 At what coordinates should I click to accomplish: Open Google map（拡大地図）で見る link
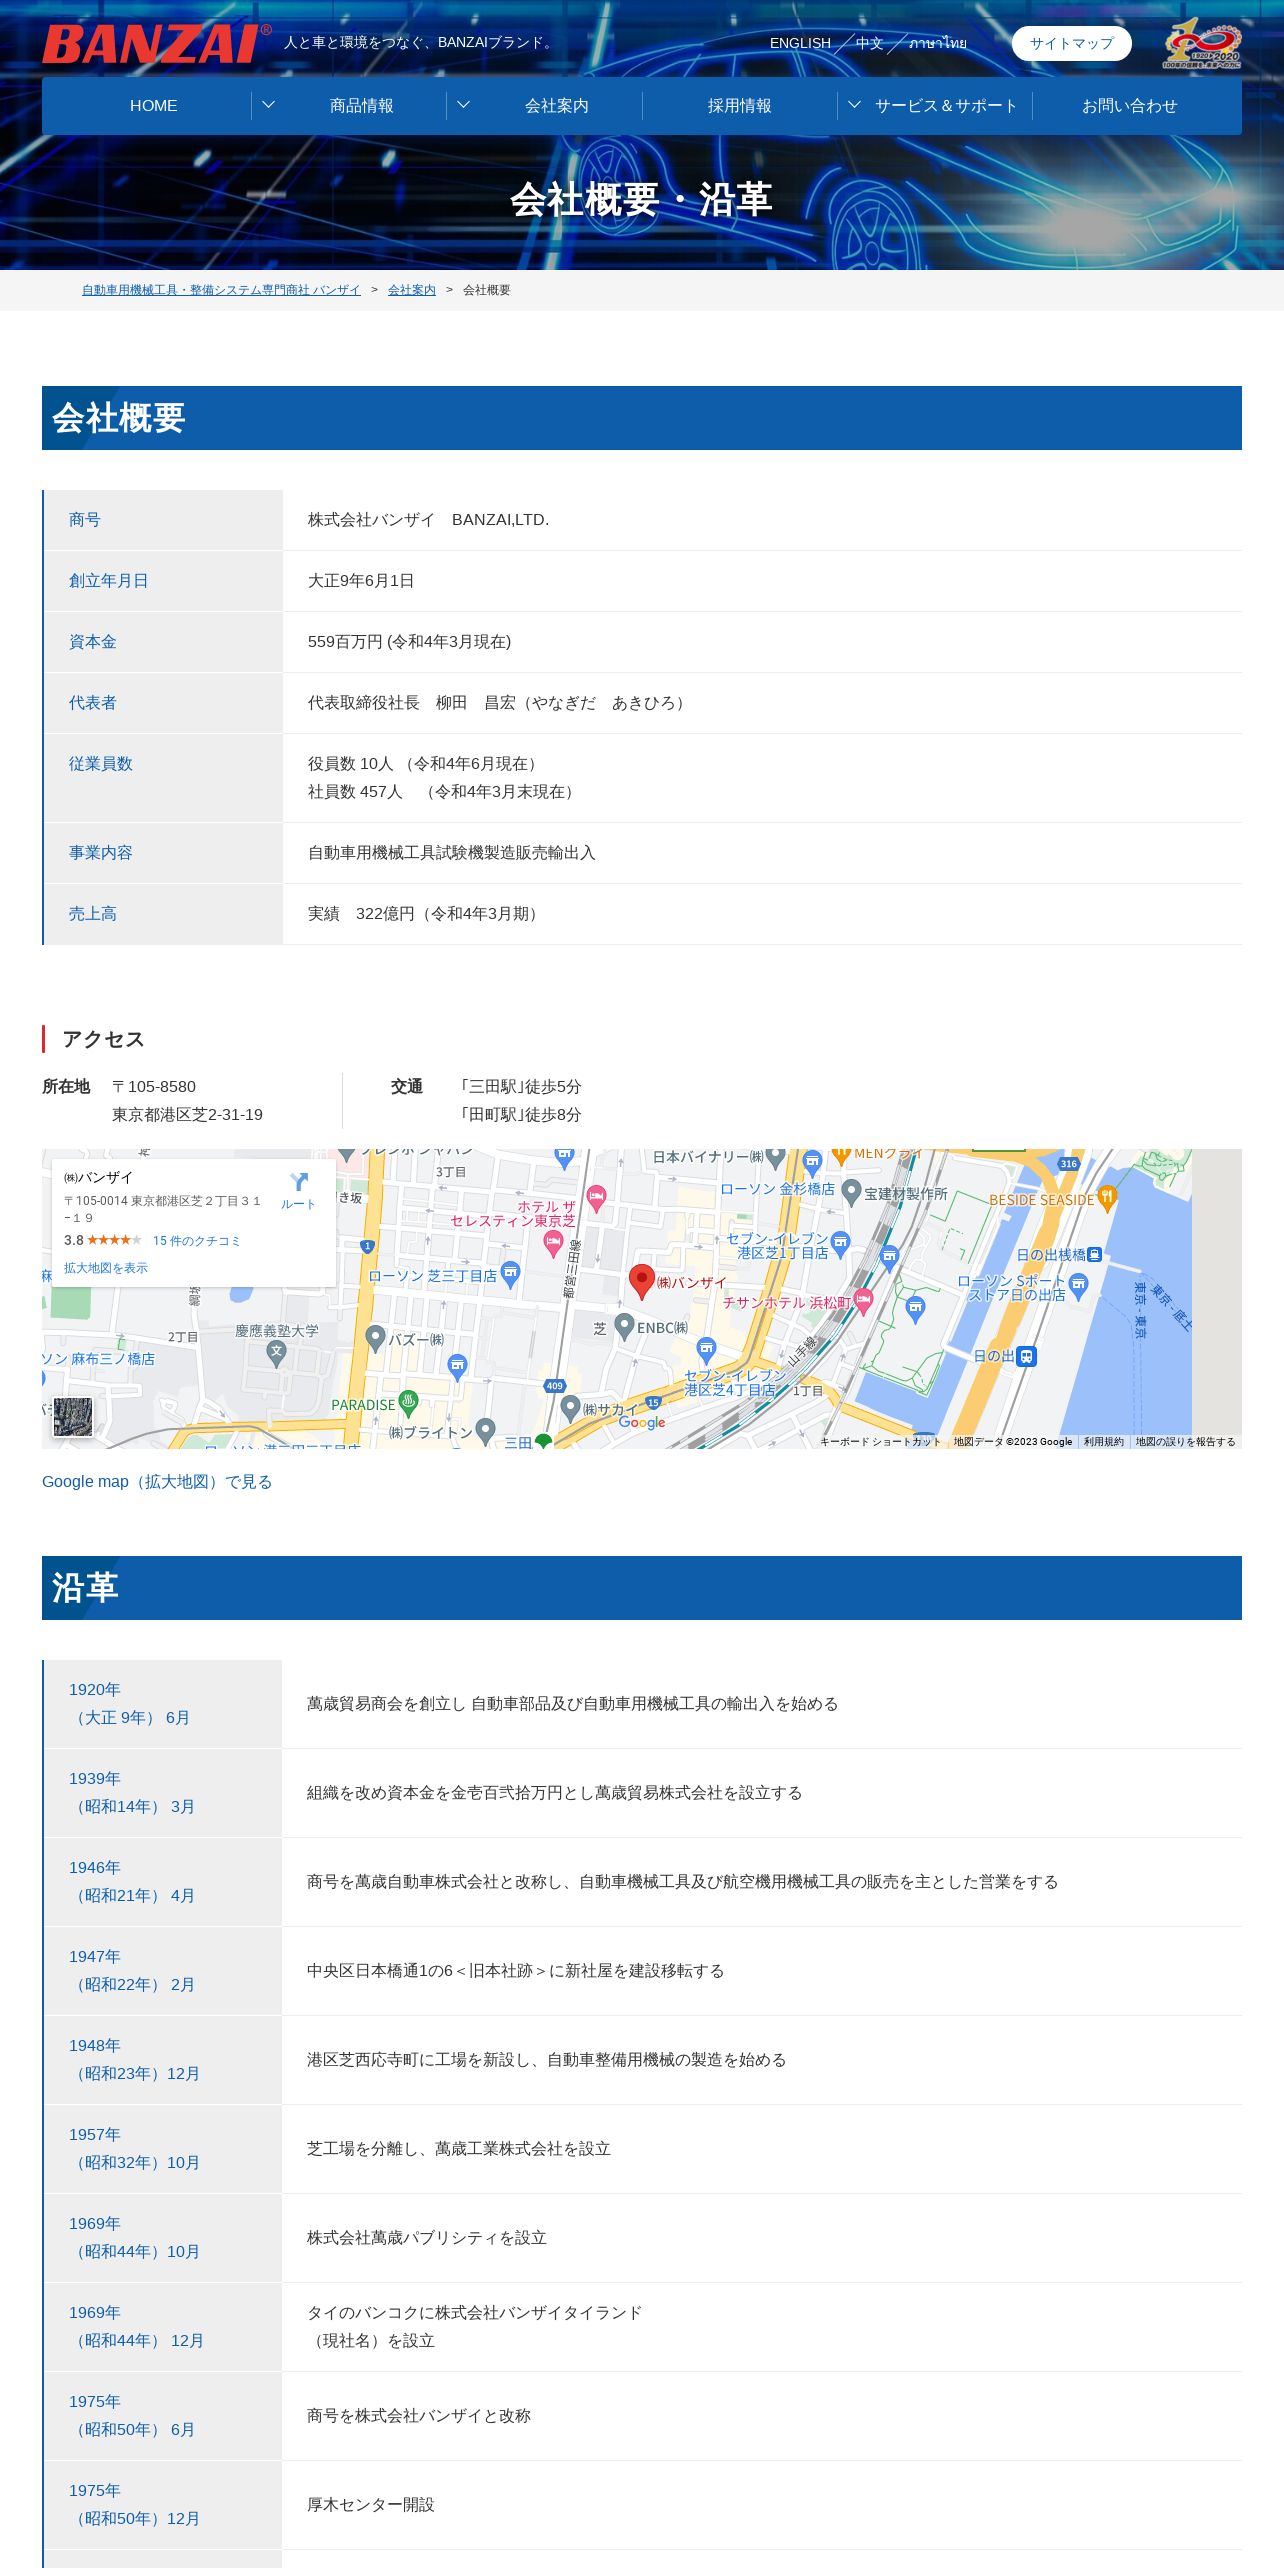point(157,1481)
